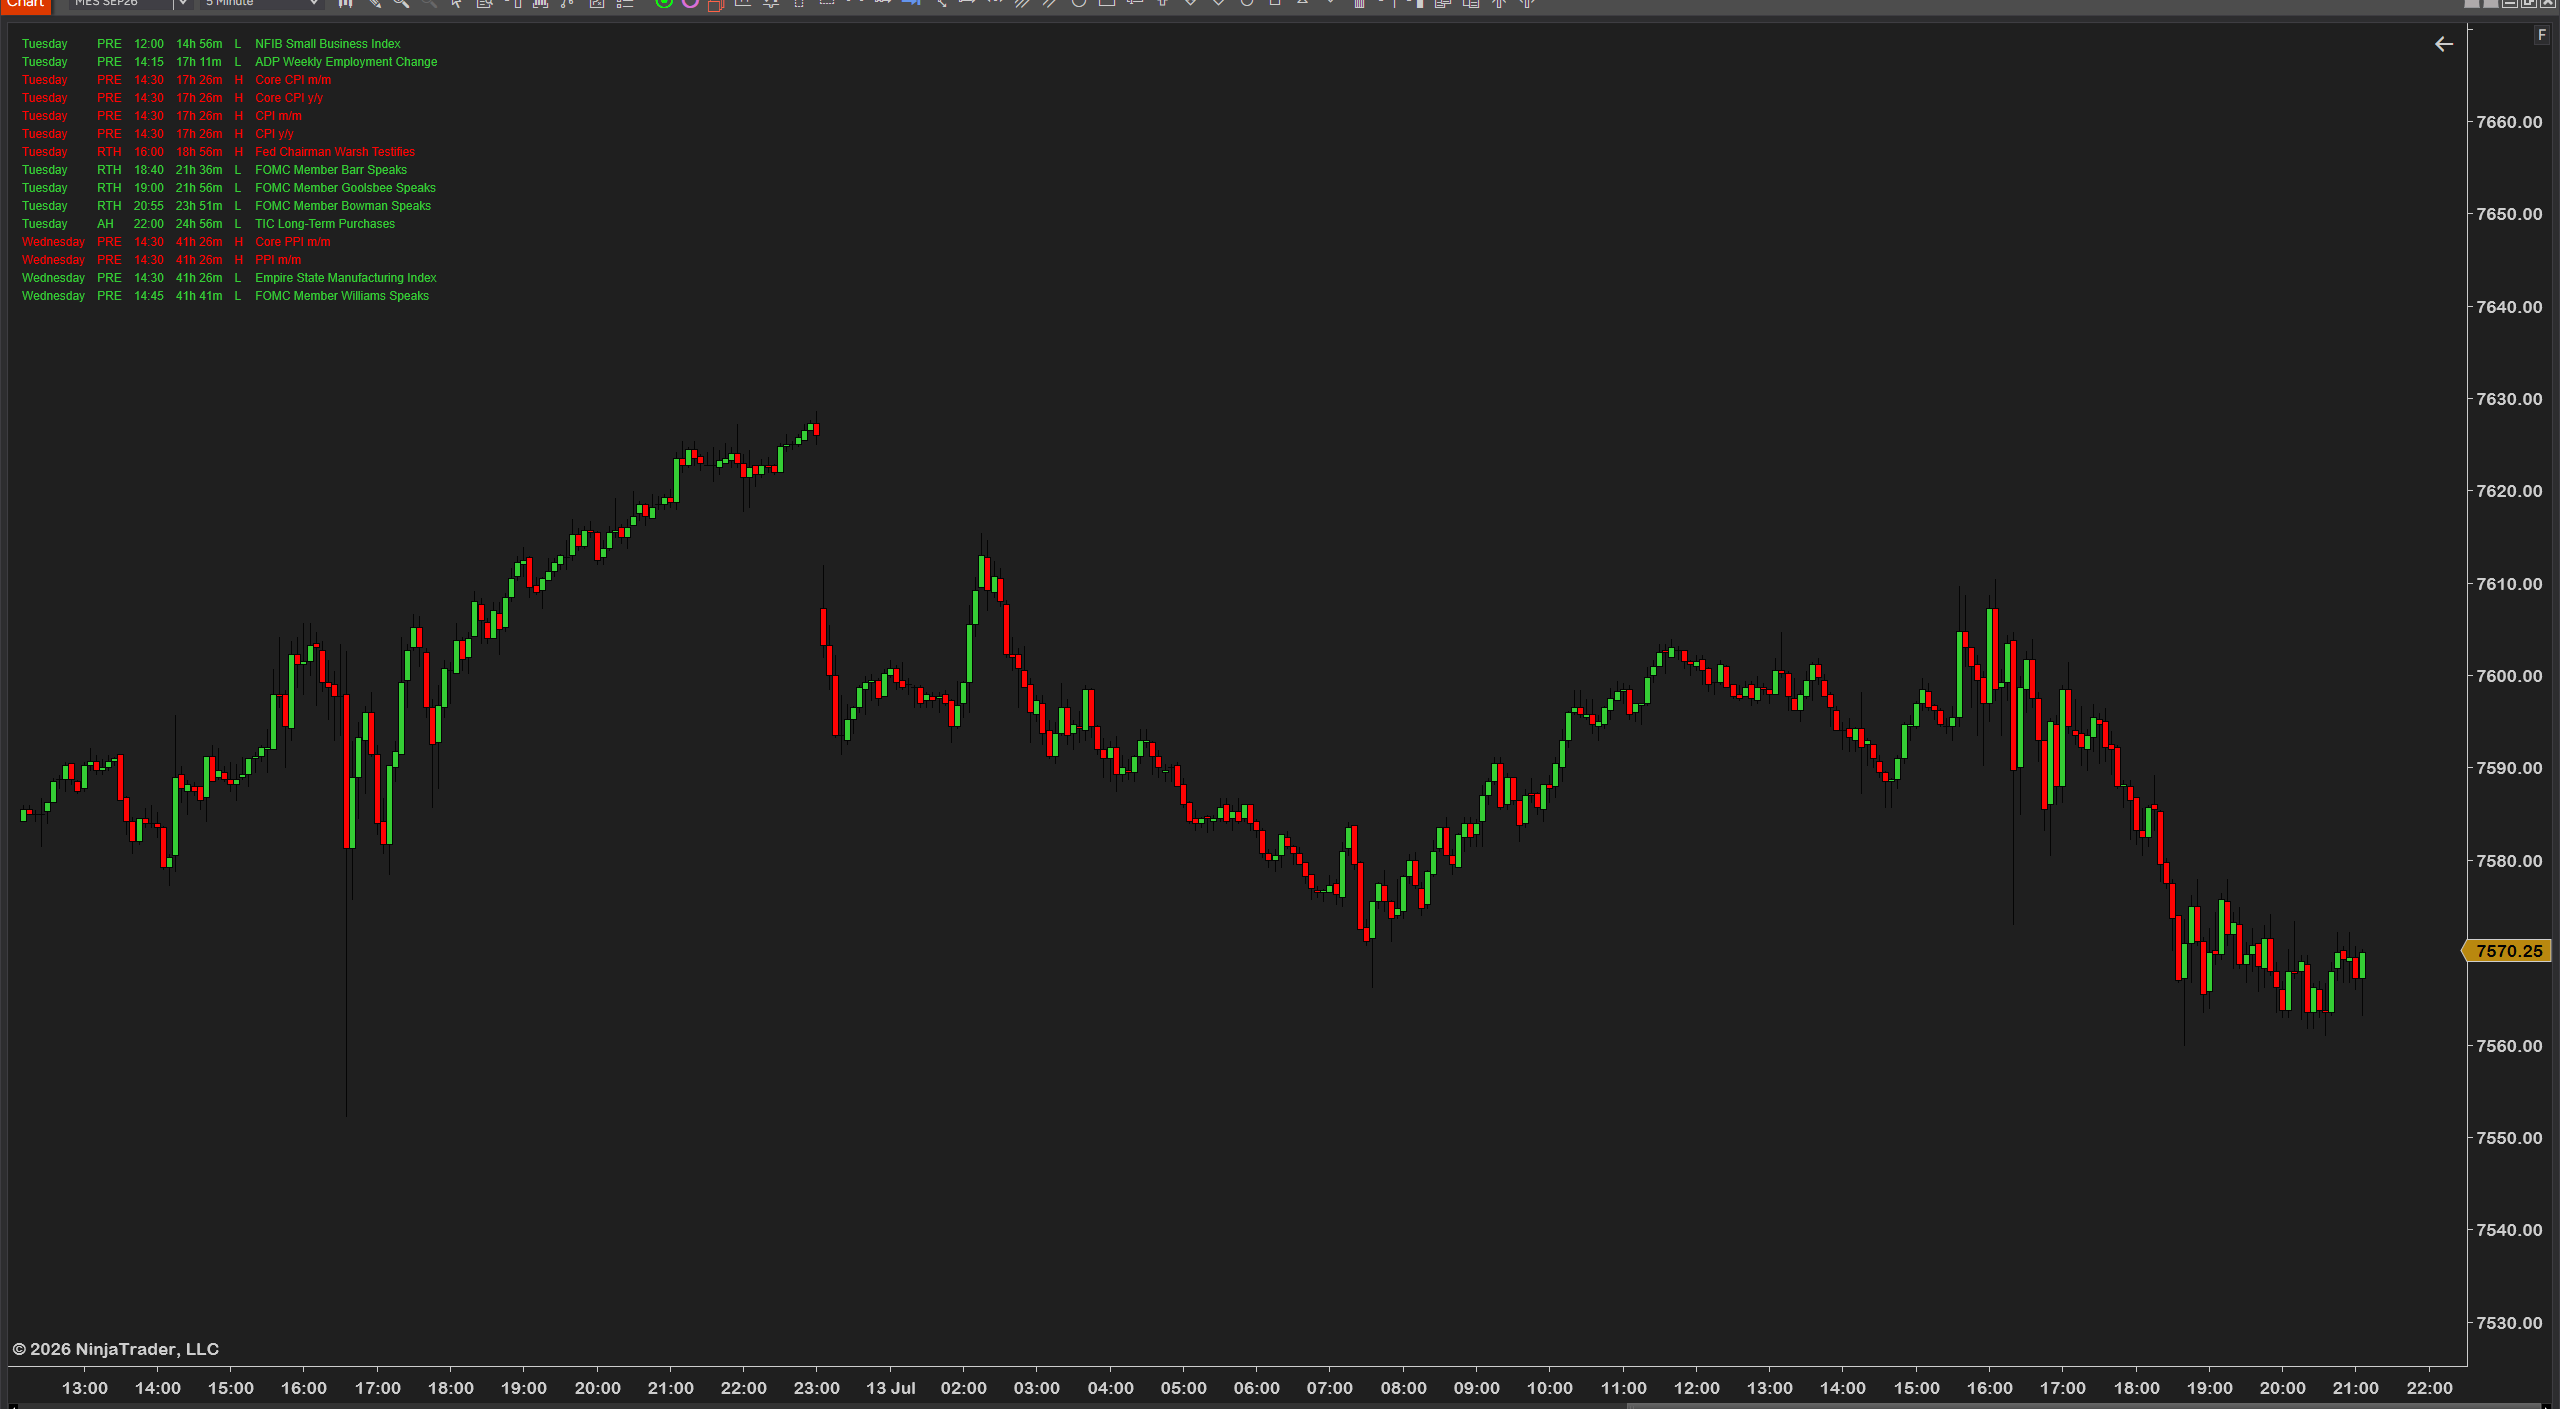Click Fed Chairman Warsh Testifies event
Screen dimensions: 2560x1409
tap(218, 152)
